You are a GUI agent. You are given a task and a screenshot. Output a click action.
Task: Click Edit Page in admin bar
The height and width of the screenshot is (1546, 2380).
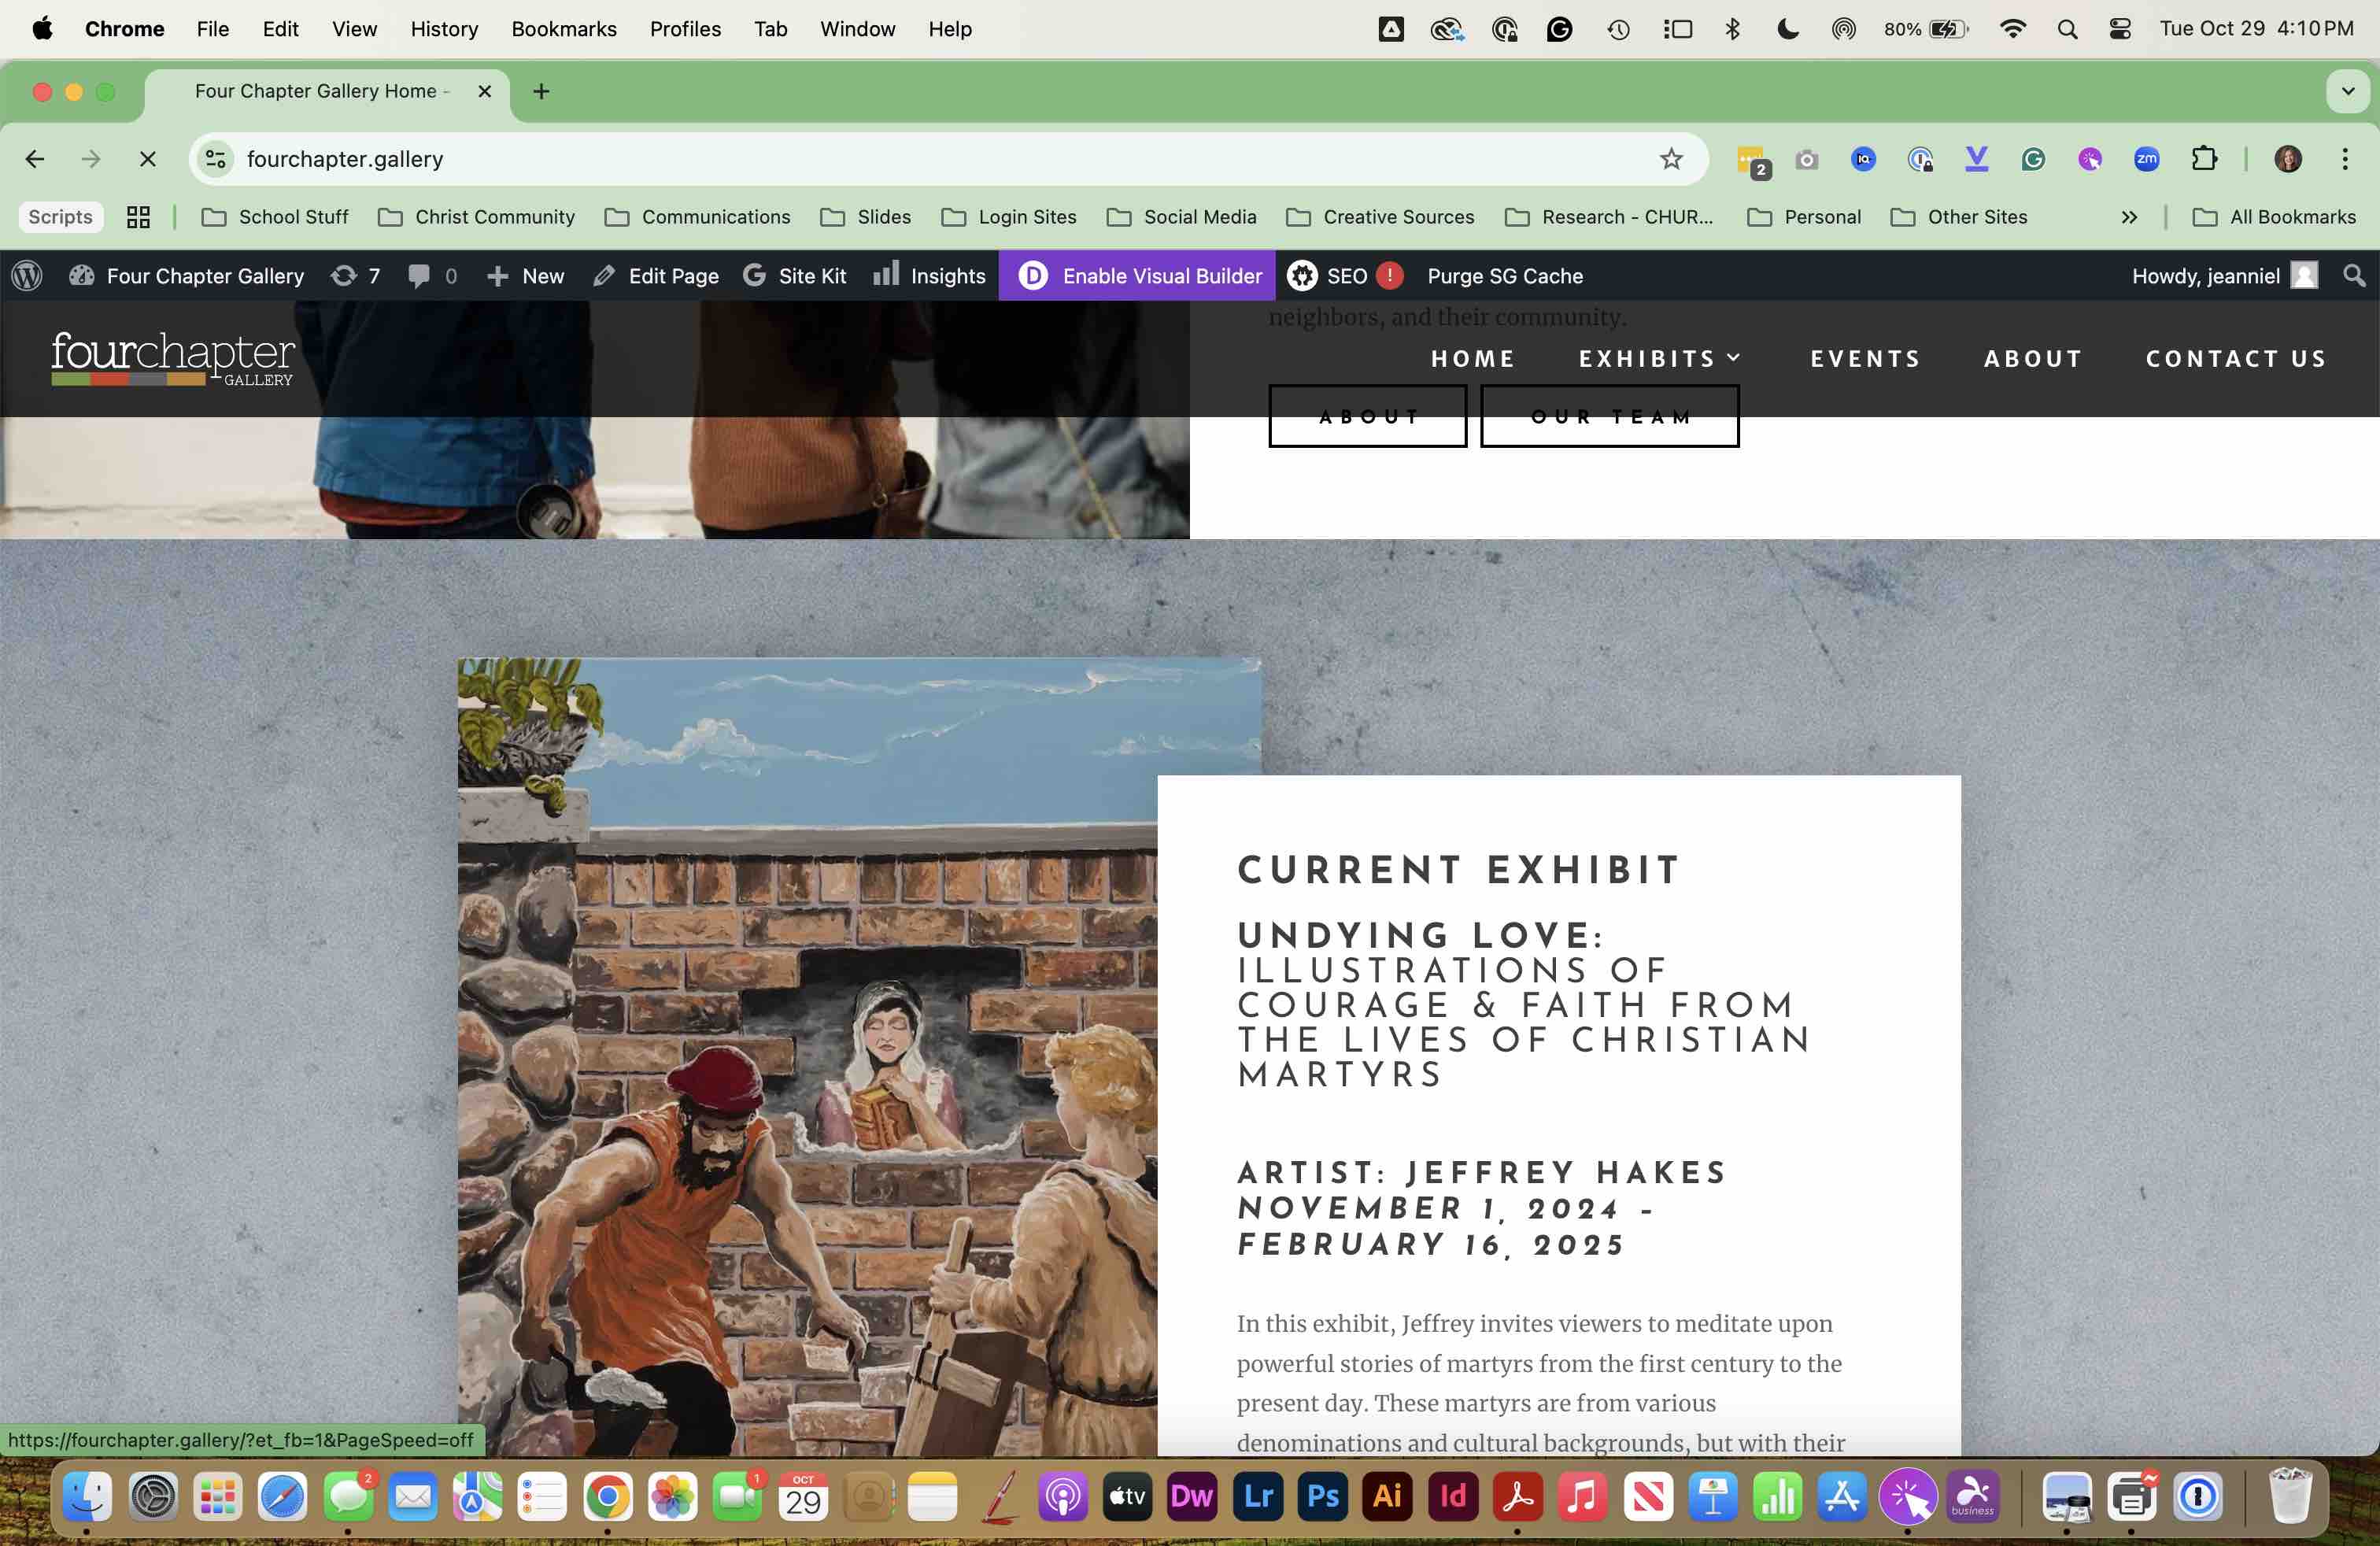click(655, 275)
